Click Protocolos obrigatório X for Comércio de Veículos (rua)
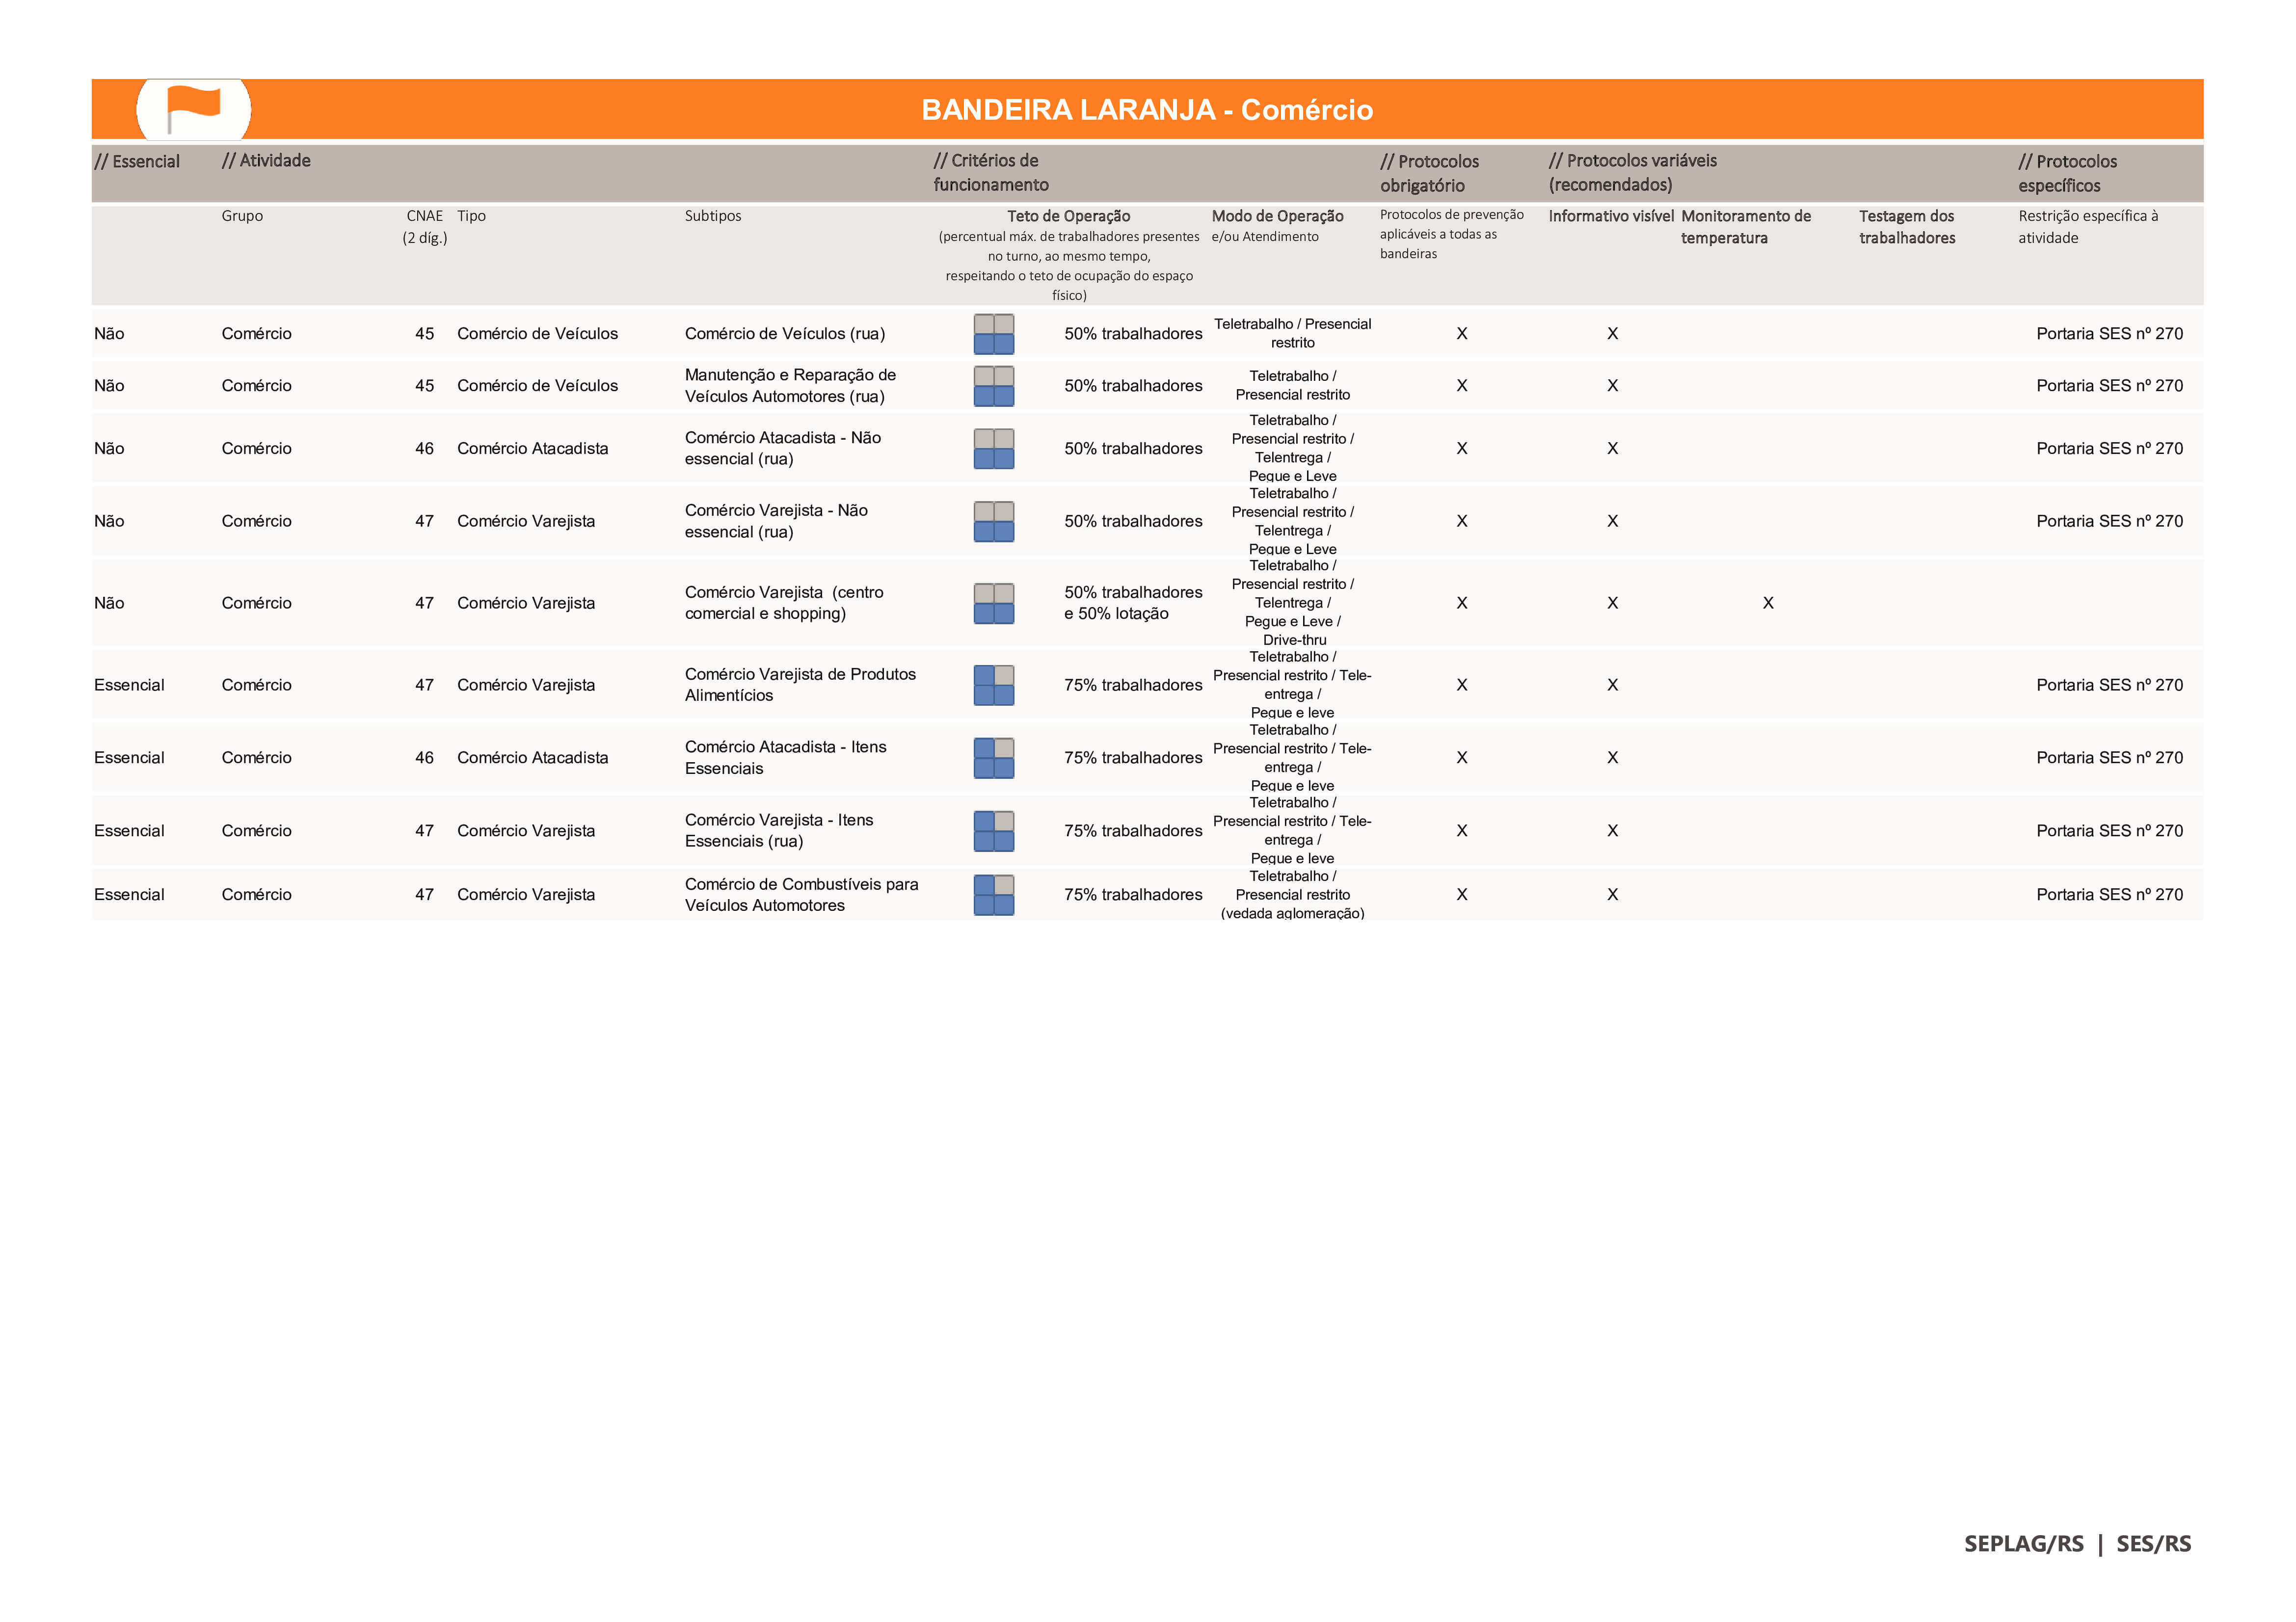 pos(1461,334)
